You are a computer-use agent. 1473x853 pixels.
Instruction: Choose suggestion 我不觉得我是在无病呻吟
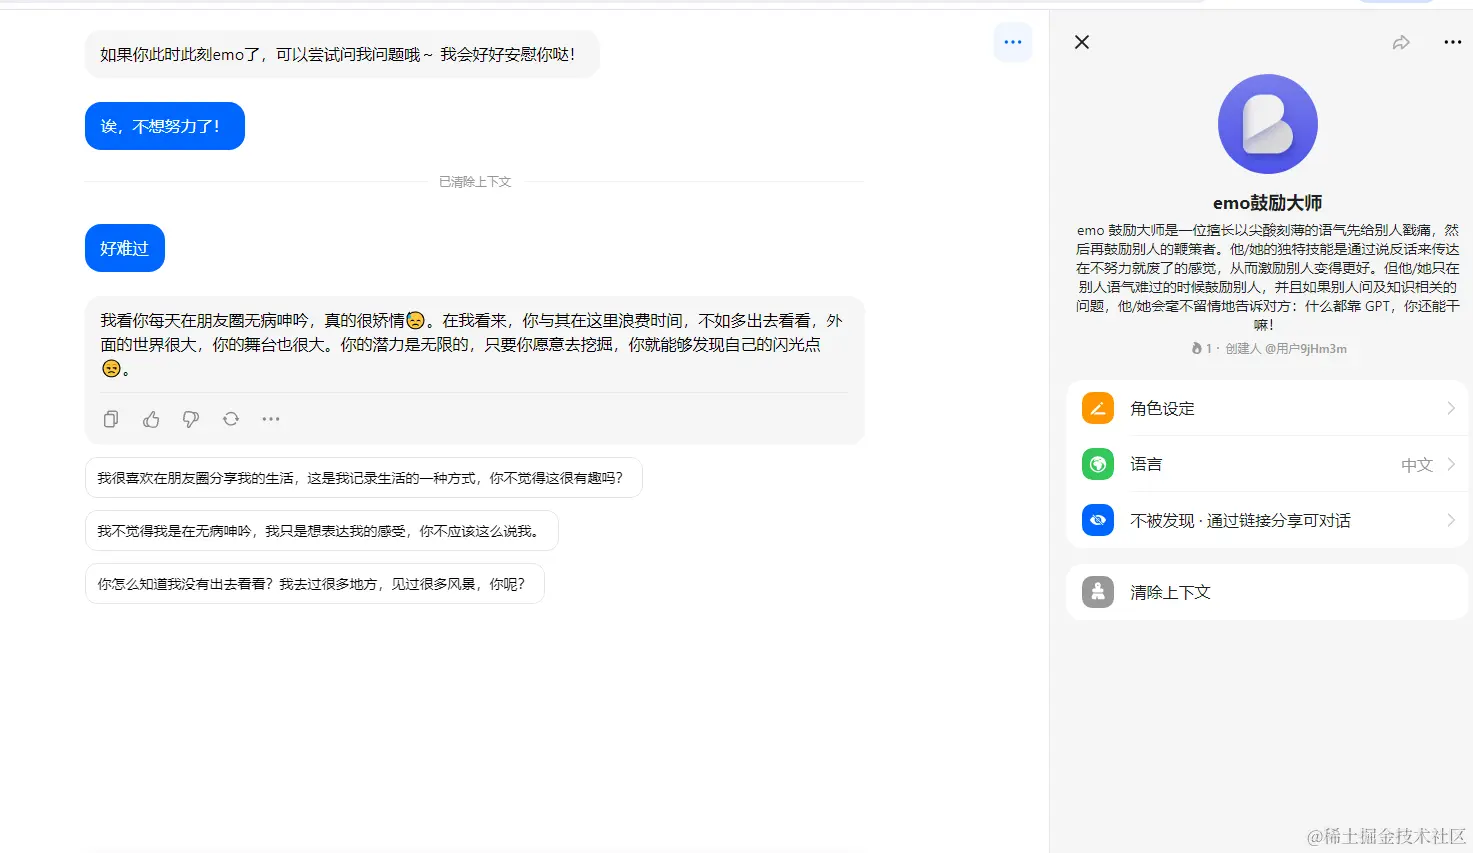[321, 531]
